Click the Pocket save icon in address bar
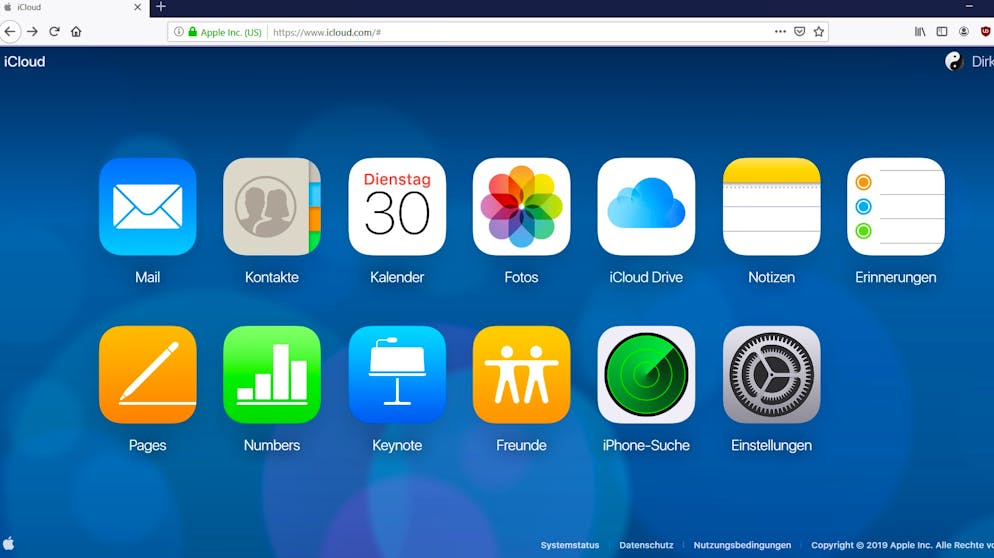This screenshot has width=994, height=558. click(799, 32)
